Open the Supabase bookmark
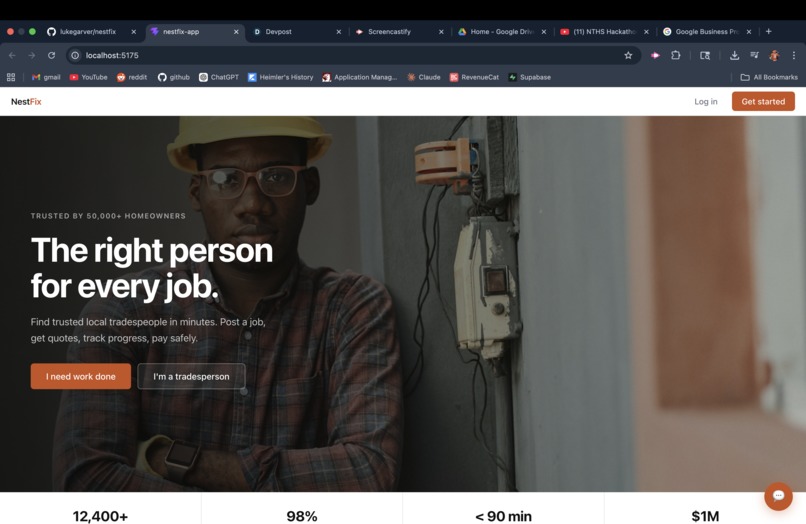 click(x=530, y=77)
